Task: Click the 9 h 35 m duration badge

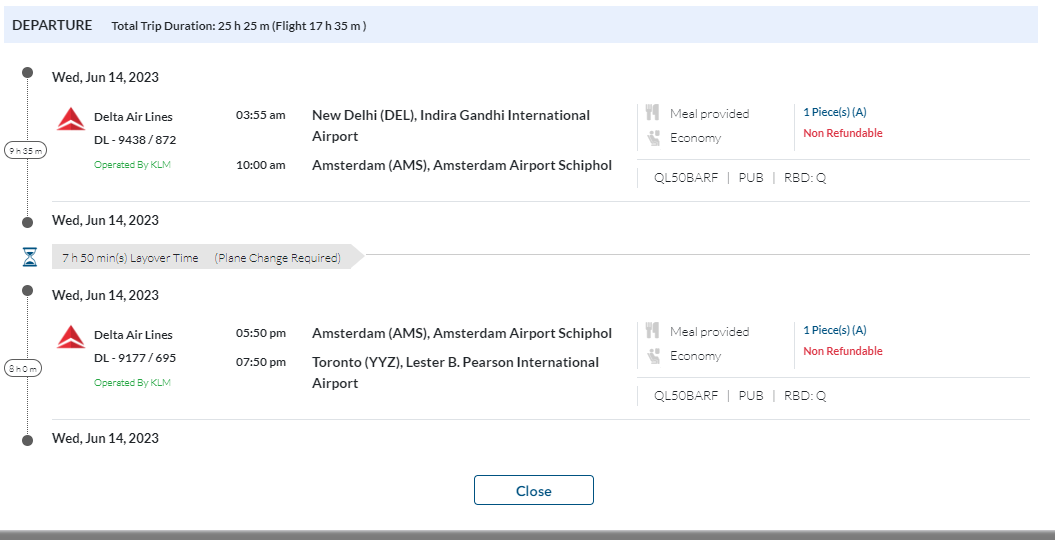Action: (x=25, y=151)
